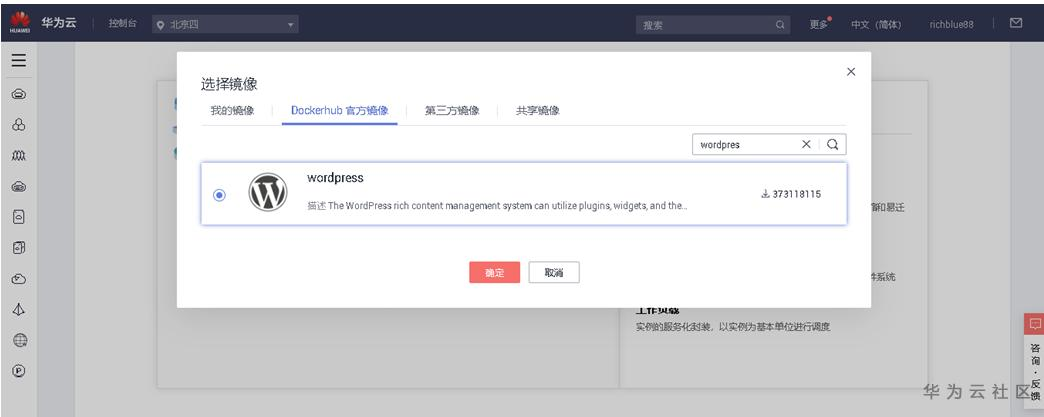Click the first cloud icon in sidebar
1044x417 pixels.
19,95
